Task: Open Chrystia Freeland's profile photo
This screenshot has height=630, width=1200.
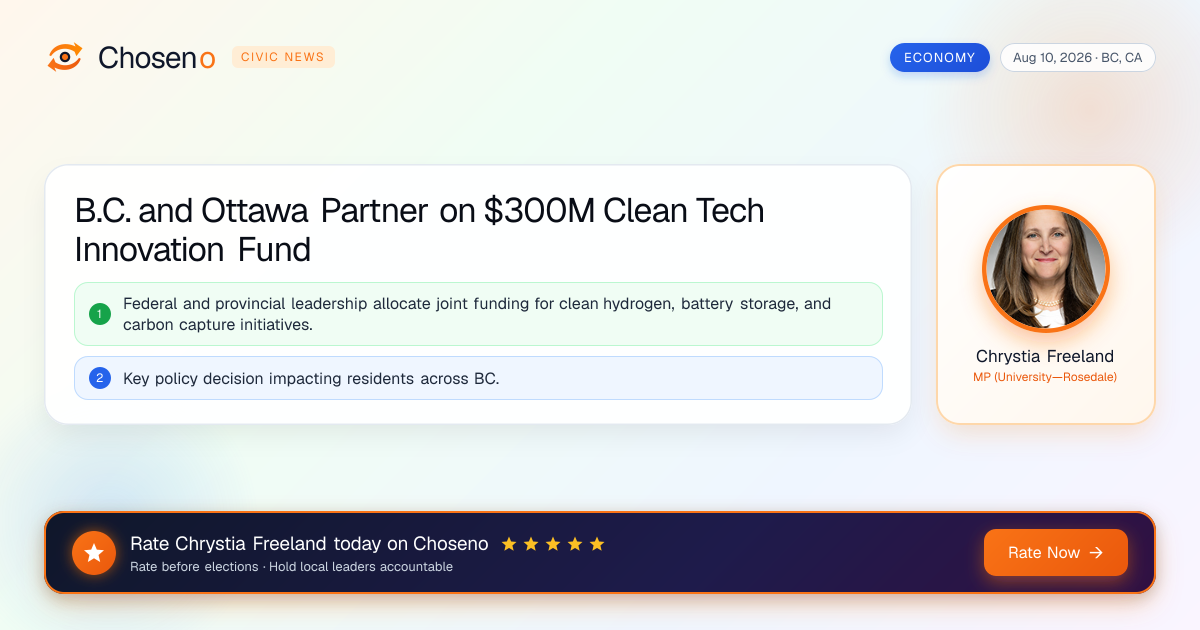Action: (x=1045, y=268)
